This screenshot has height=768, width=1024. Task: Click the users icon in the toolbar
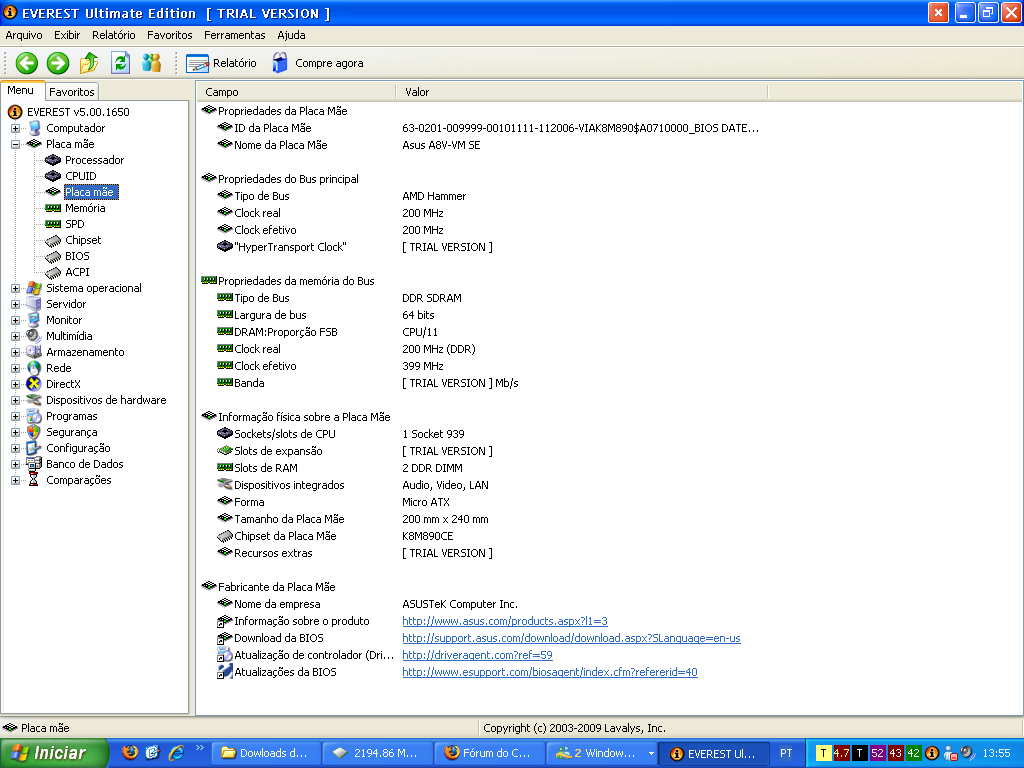(x=151, y=63)
